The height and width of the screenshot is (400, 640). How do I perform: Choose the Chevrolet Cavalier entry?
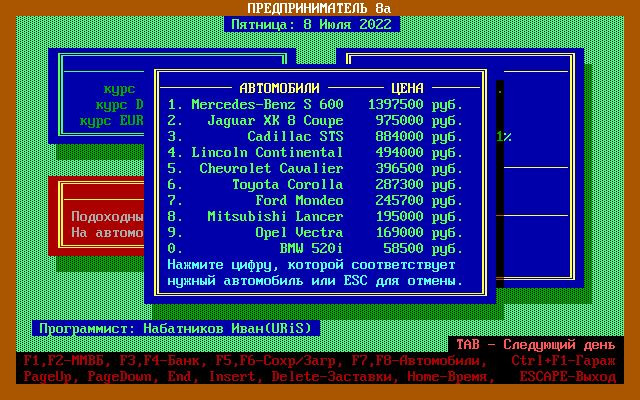point(315,169)
